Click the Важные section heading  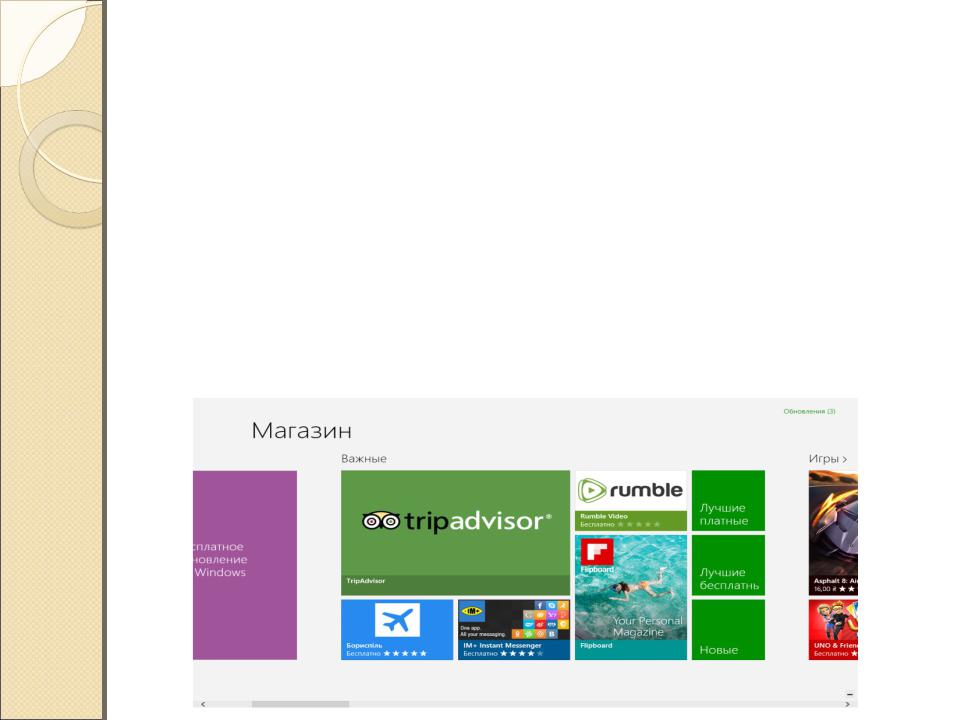click(364, 459)
